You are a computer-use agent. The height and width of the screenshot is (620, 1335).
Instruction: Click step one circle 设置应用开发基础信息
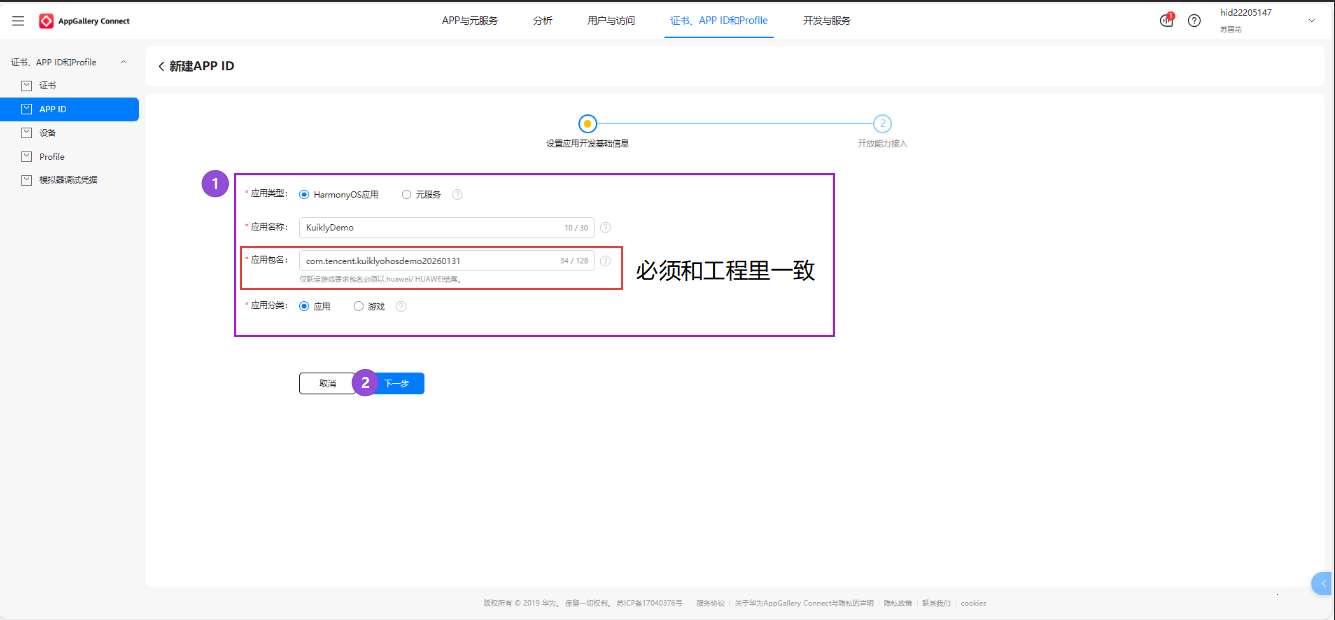(588, 123)
